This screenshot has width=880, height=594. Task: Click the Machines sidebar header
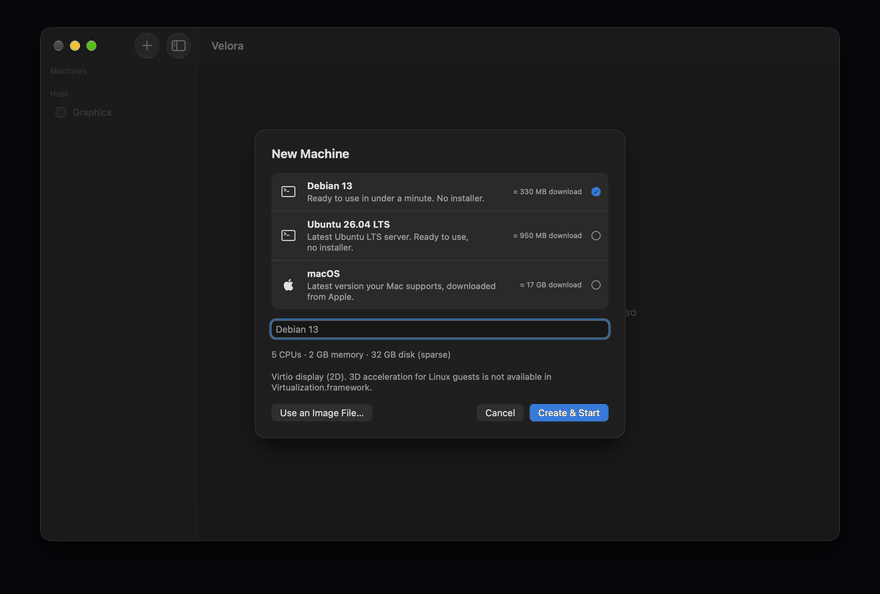coord(68,71)
